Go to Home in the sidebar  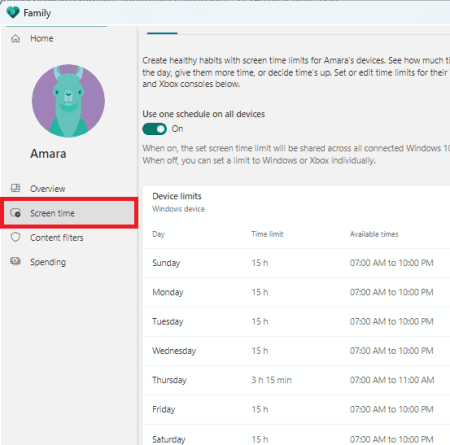[x=42, y=39]
